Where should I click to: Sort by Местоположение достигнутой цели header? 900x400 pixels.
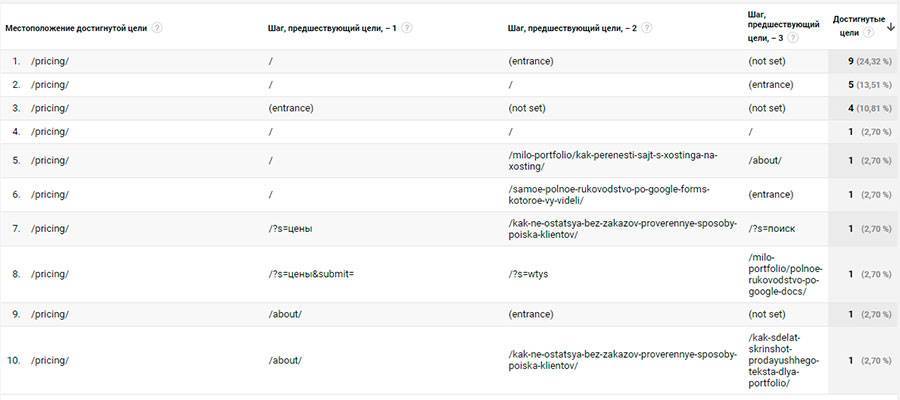tap(76, 28)
